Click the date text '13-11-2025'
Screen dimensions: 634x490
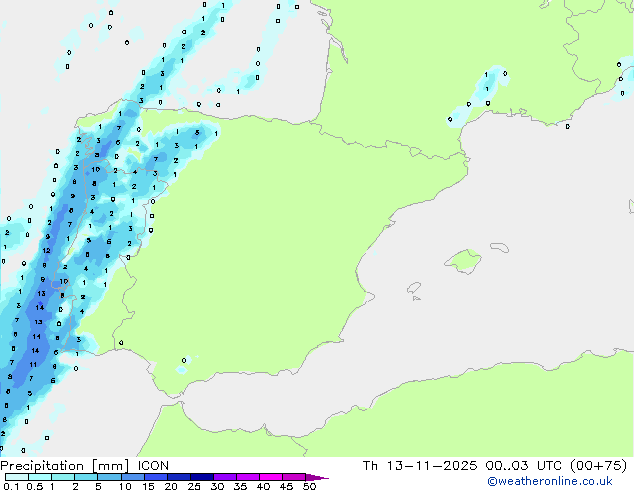click(432, 466)
